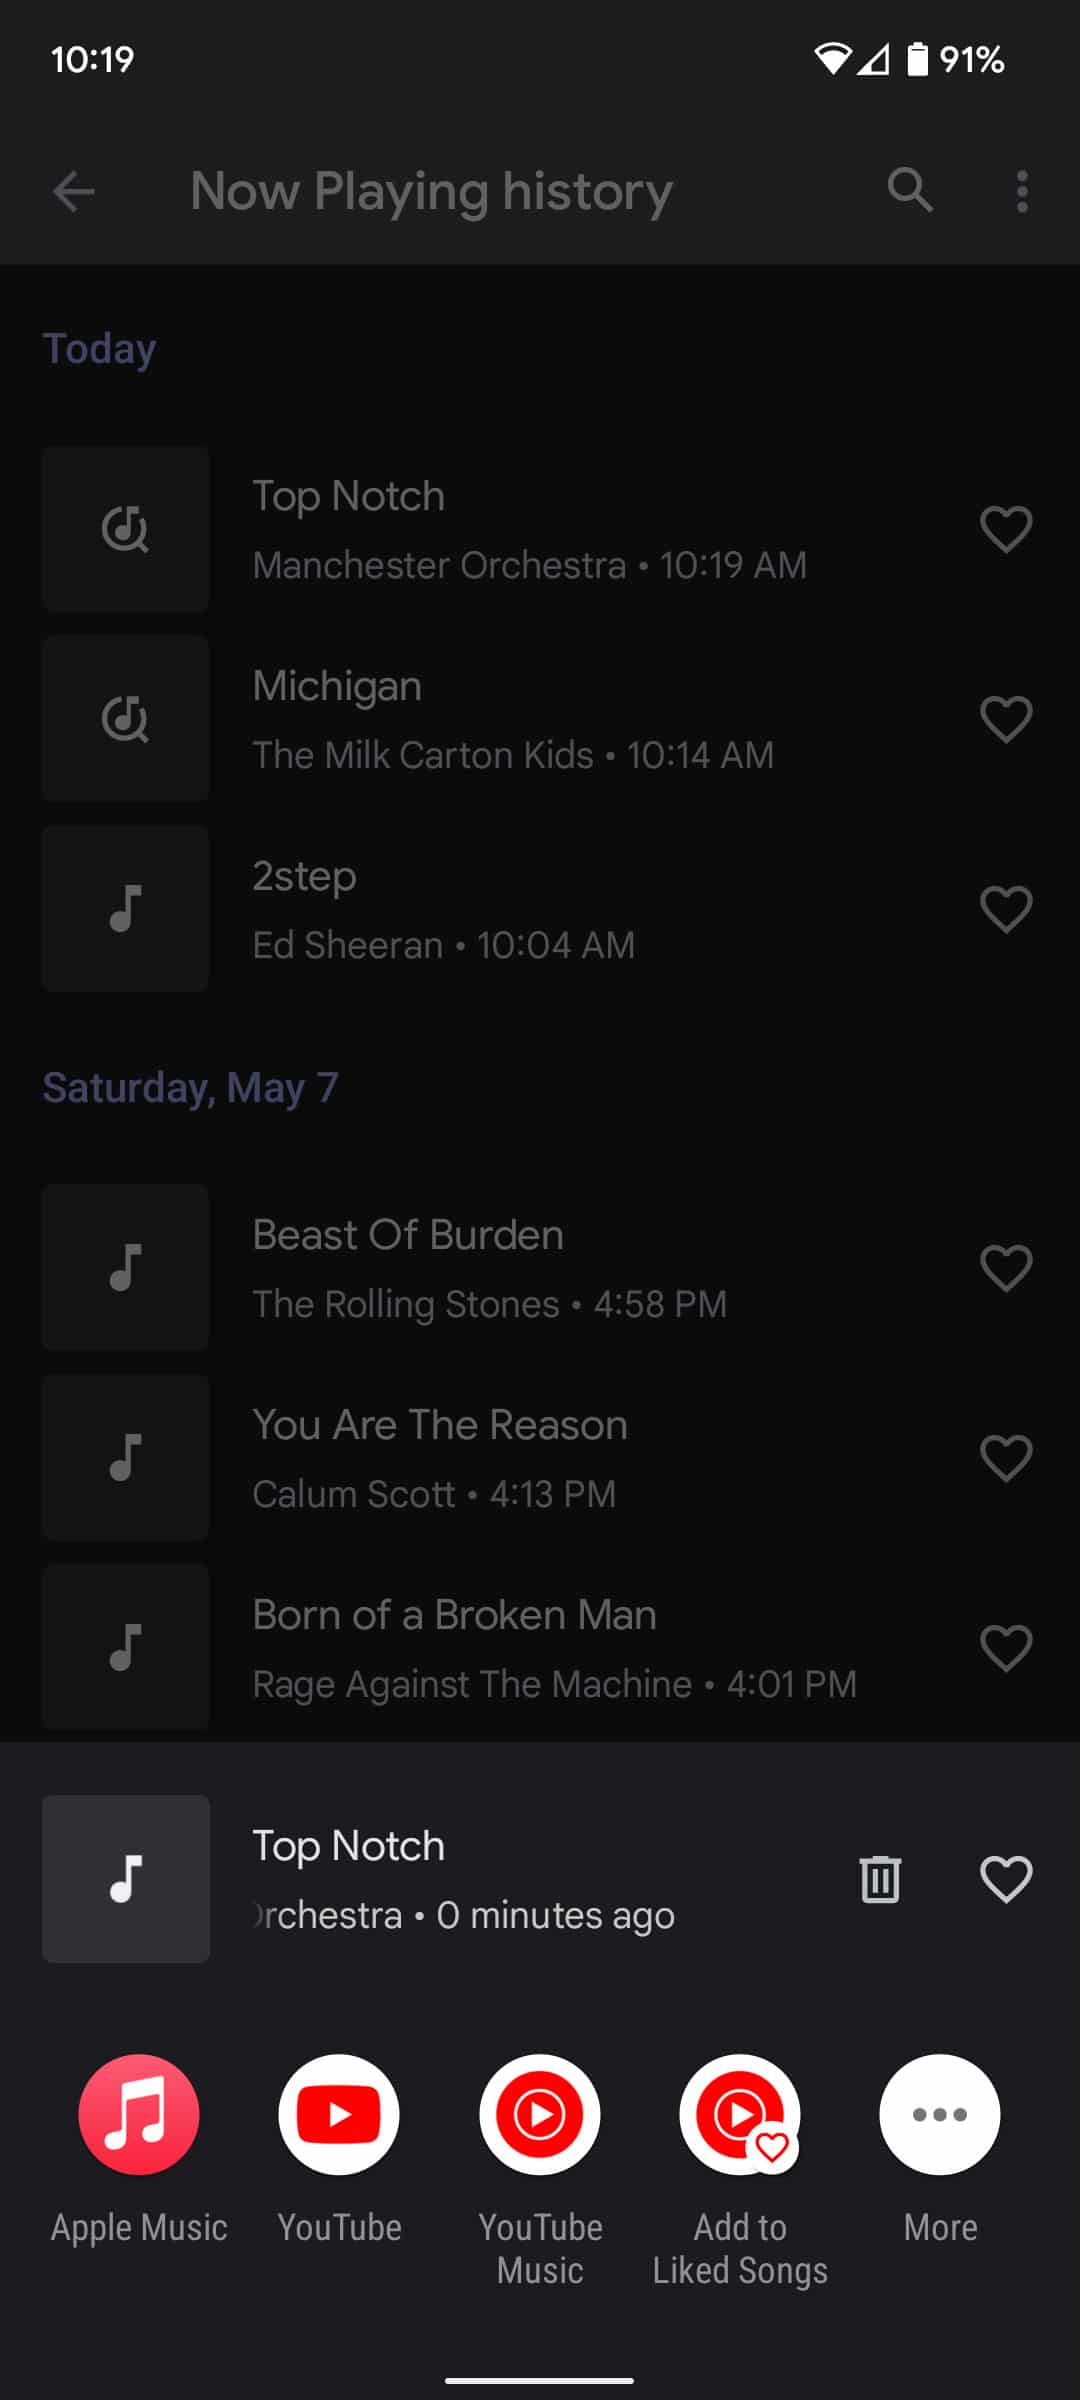
Task: Delete Top Notch from history
Action: 880,1879
